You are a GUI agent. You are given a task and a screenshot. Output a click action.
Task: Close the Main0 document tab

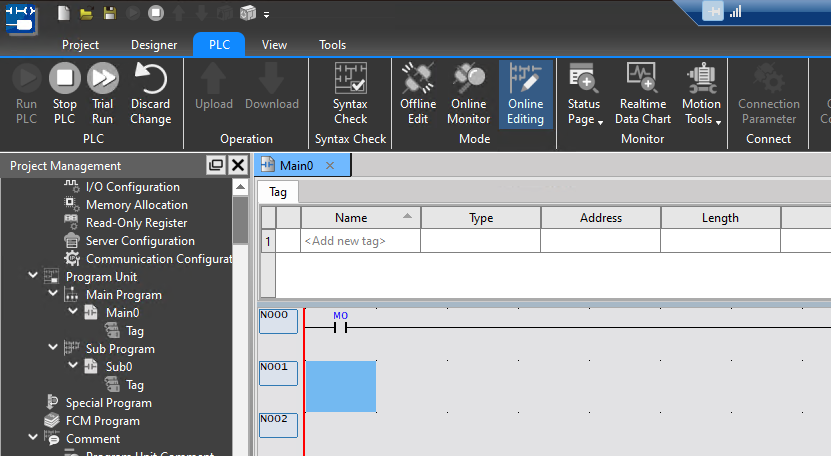(x=330, y=166)
